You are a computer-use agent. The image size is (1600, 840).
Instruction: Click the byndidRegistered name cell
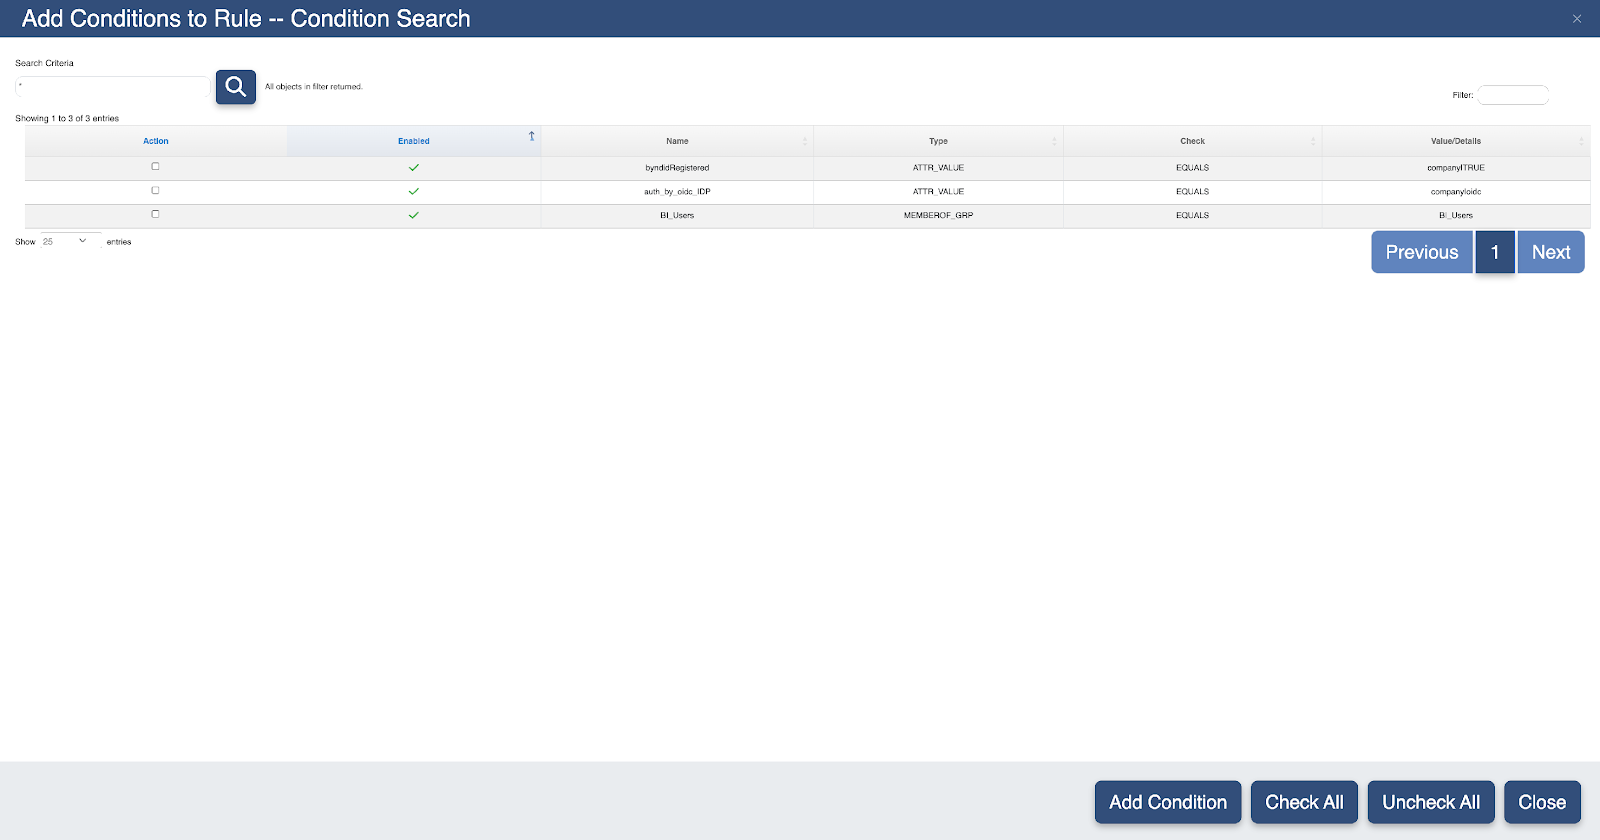677,168
